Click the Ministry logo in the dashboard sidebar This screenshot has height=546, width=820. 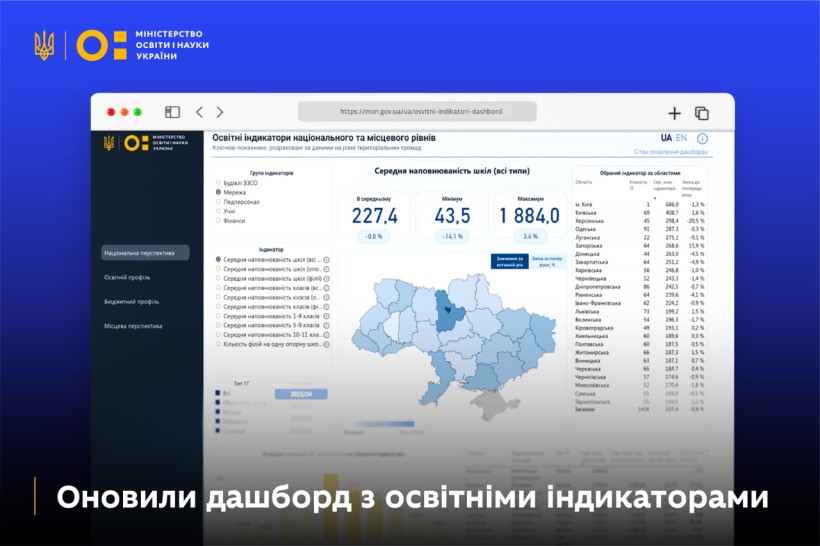pyautogui.click(x=146, y=142)
